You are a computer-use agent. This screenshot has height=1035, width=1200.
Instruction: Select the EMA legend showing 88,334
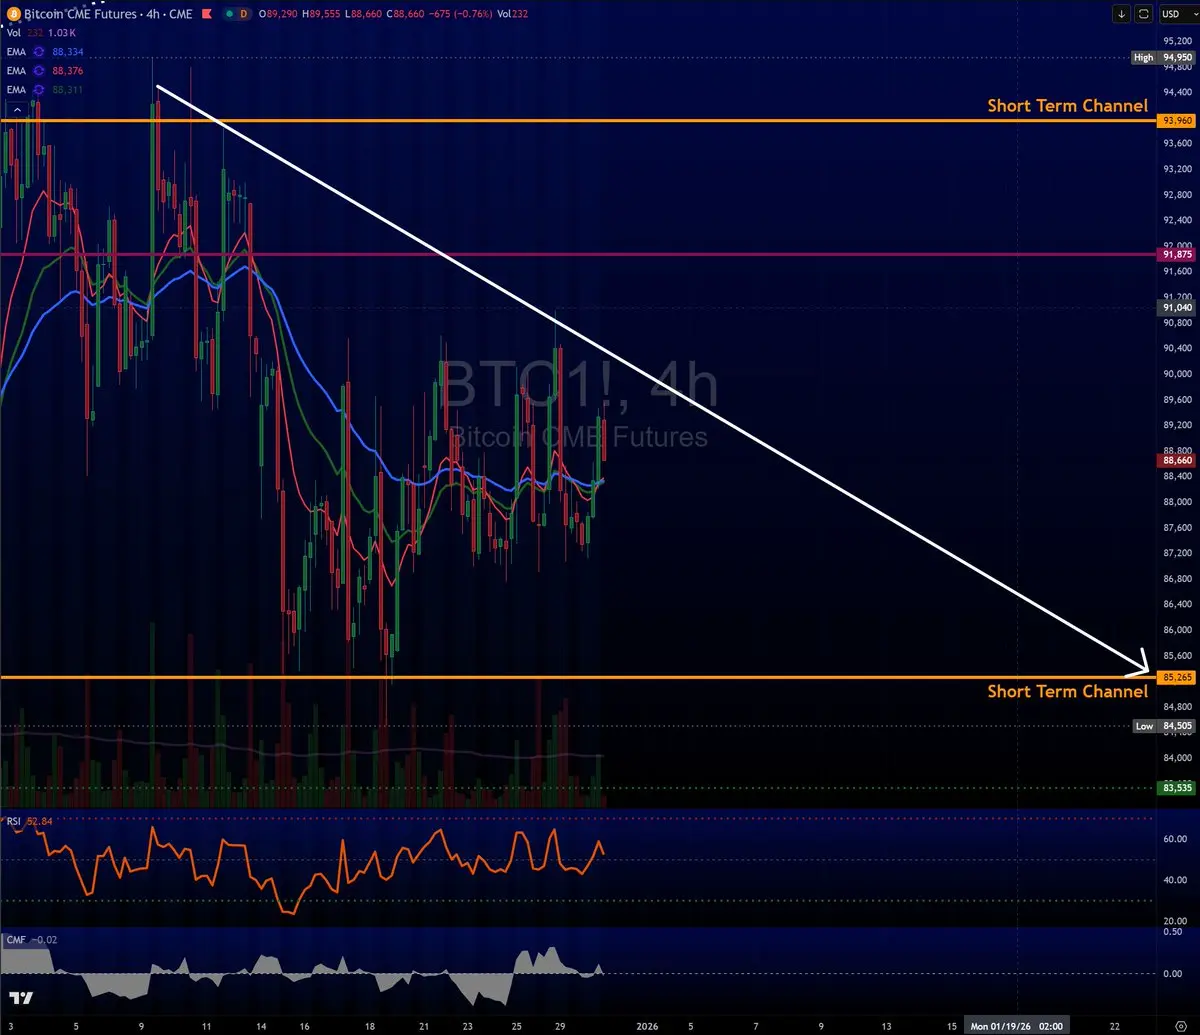pyautogui.click(x=45, y=51)
